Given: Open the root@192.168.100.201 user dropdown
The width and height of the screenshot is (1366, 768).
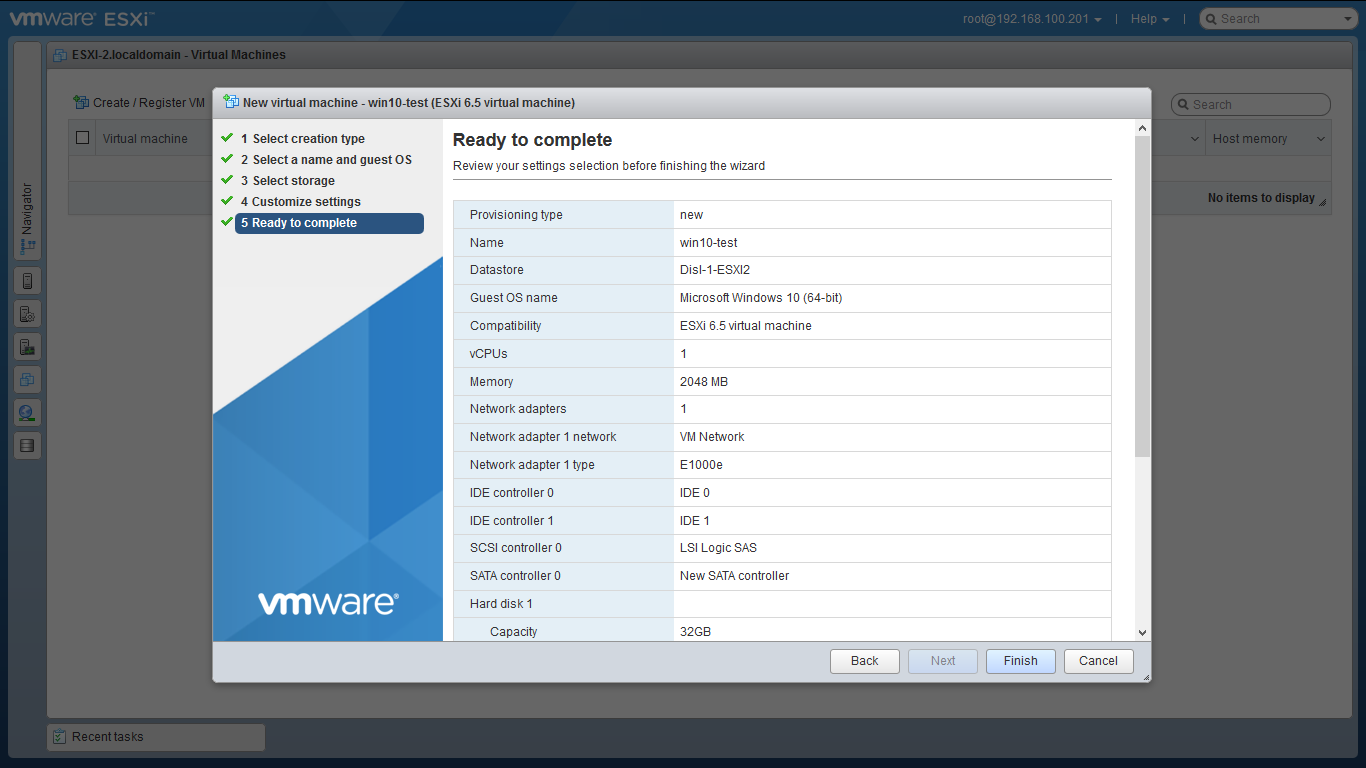Looking at the screenshot, I should [1032, 19].
